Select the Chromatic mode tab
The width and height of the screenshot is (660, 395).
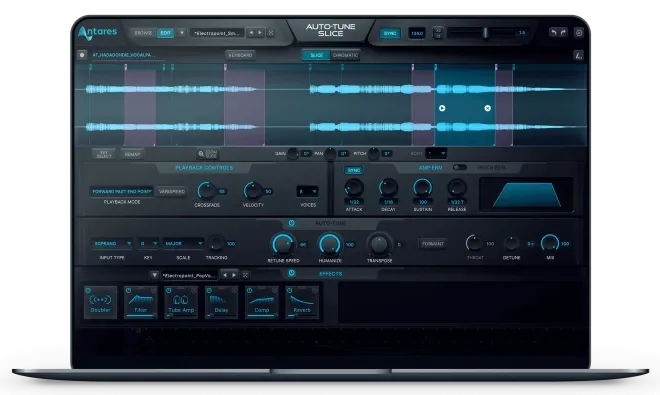point(345,55)
